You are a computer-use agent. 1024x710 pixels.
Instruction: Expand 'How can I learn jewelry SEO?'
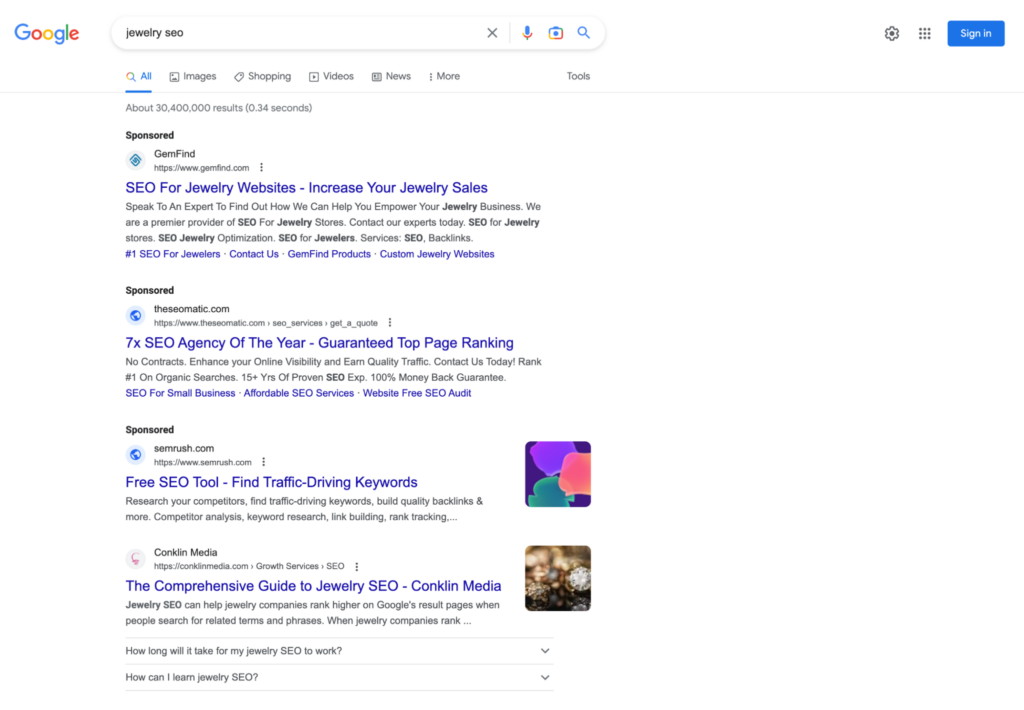click(339, 677)
